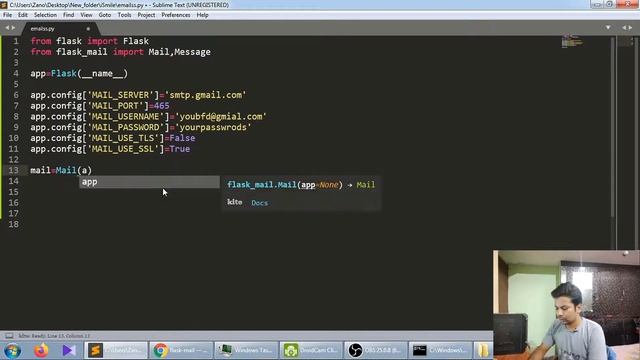The width and height of the screenshot is (640, 360).
Task: Open the Selection menu
Action: tap(45, 15)
